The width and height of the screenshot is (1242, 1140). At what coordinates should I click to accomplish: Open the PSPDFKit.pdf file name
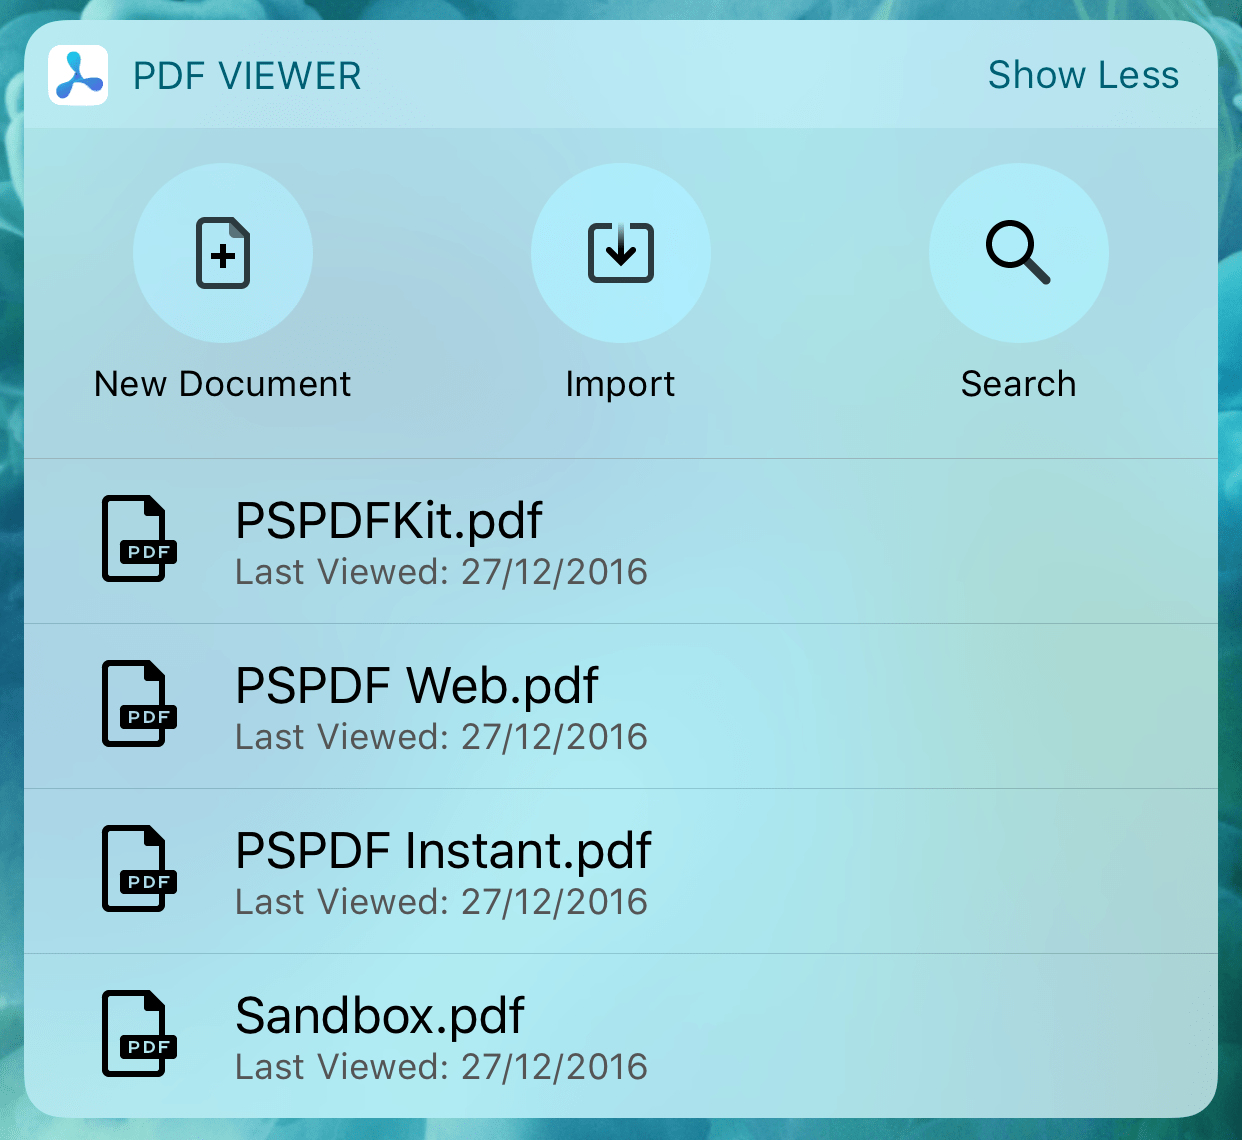pyautogui.click(x=388, y=520)
